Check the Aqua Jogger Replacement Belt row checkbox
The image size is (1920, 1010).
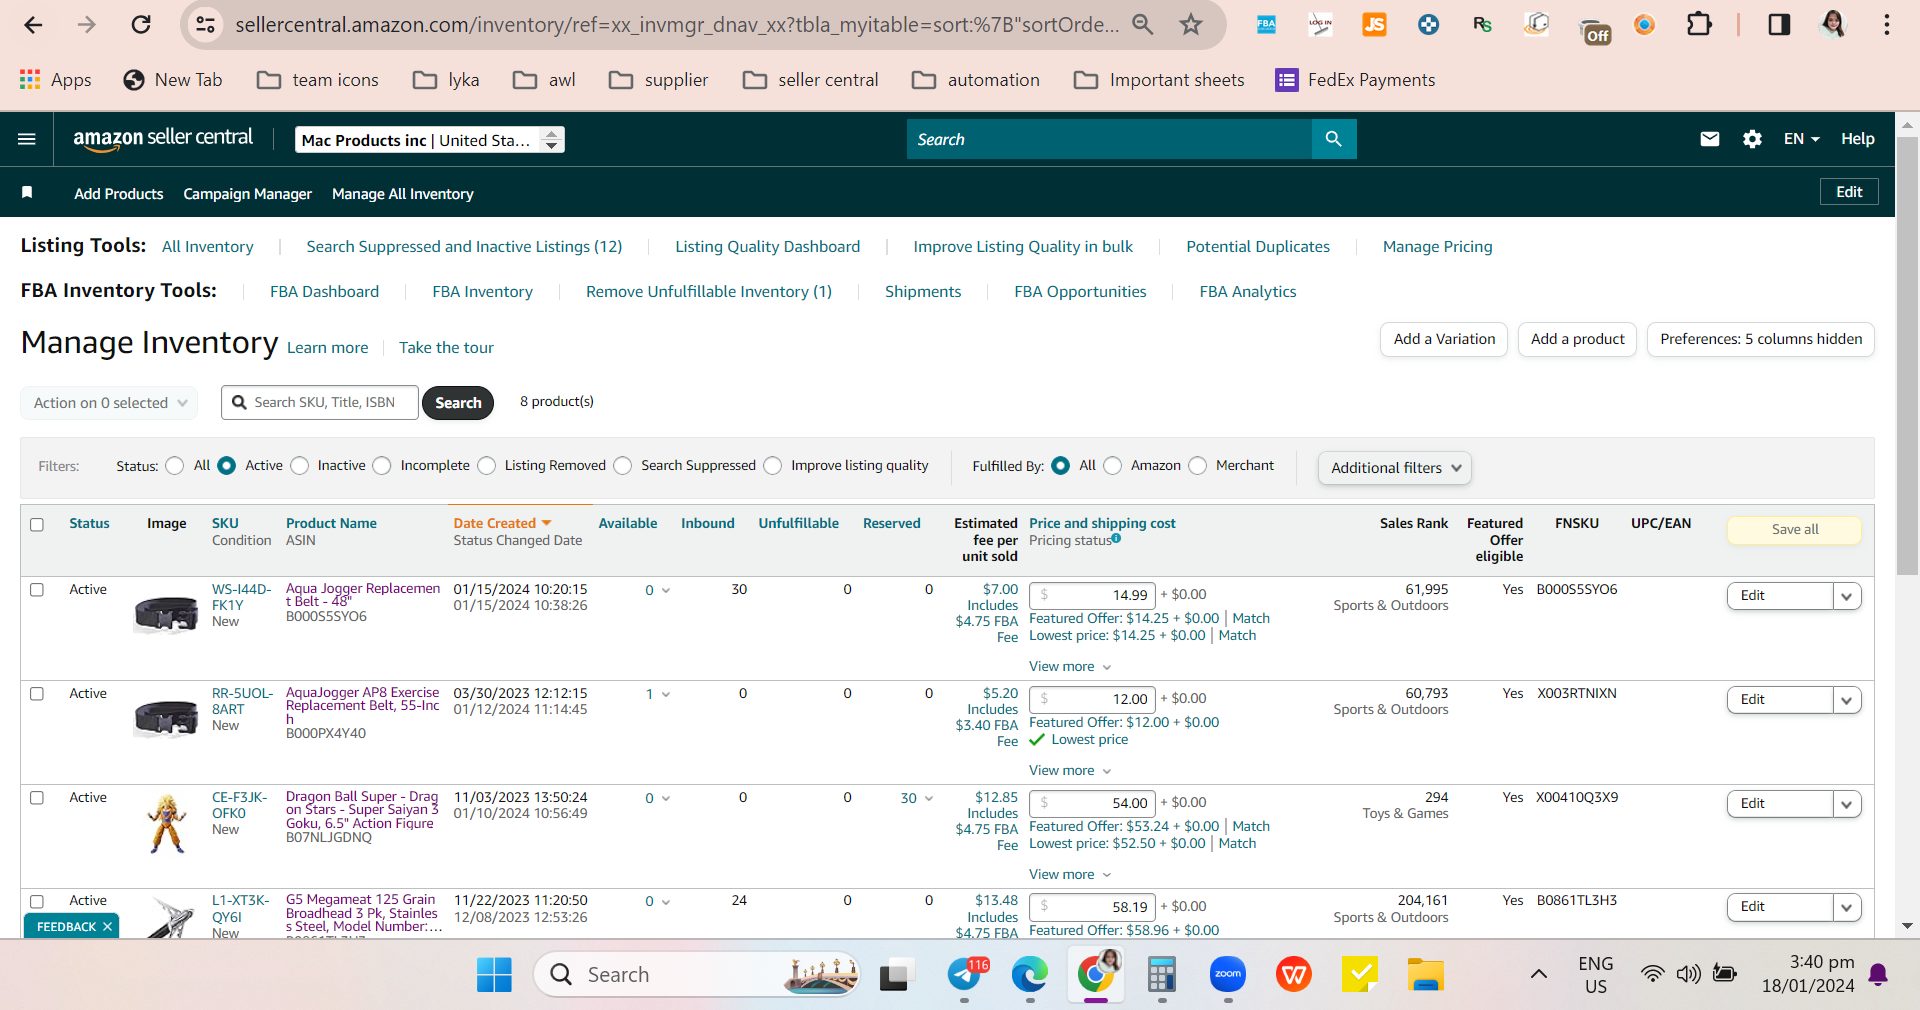[x=37, y=590]
